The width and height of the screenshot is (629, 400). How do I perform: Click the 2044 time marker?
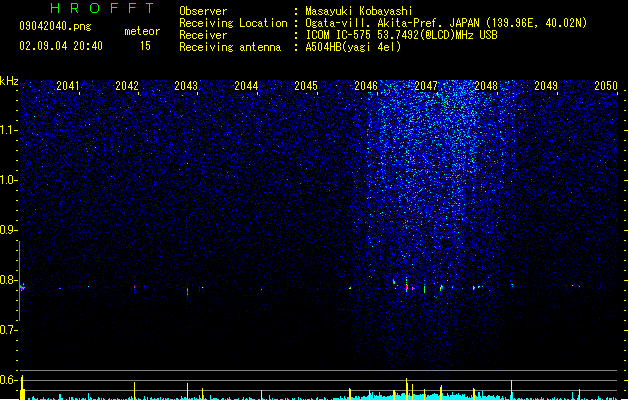[x=246, y=85]
